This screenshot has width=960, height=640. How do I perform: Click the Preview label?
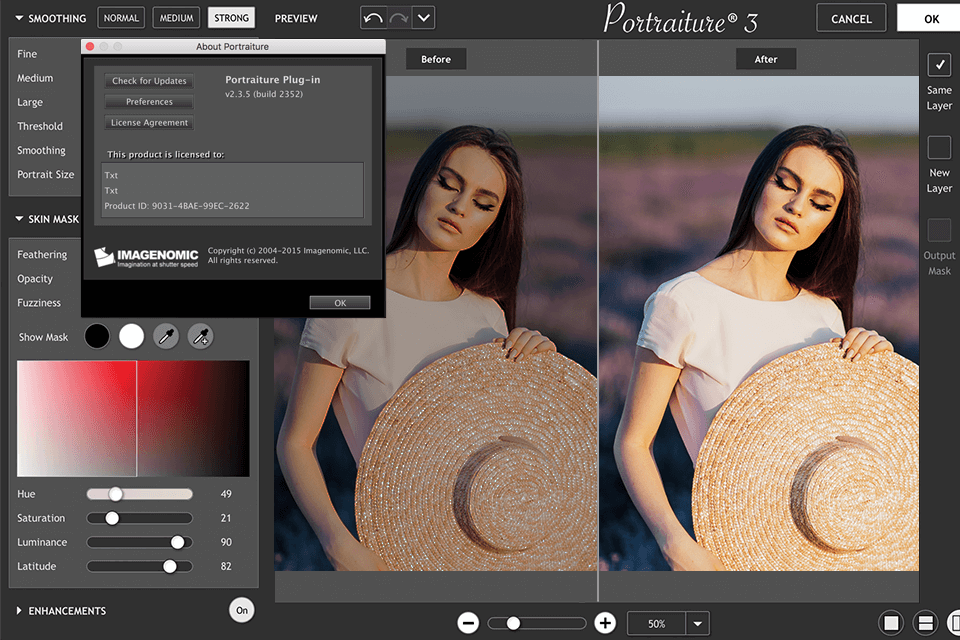[296, 18]
